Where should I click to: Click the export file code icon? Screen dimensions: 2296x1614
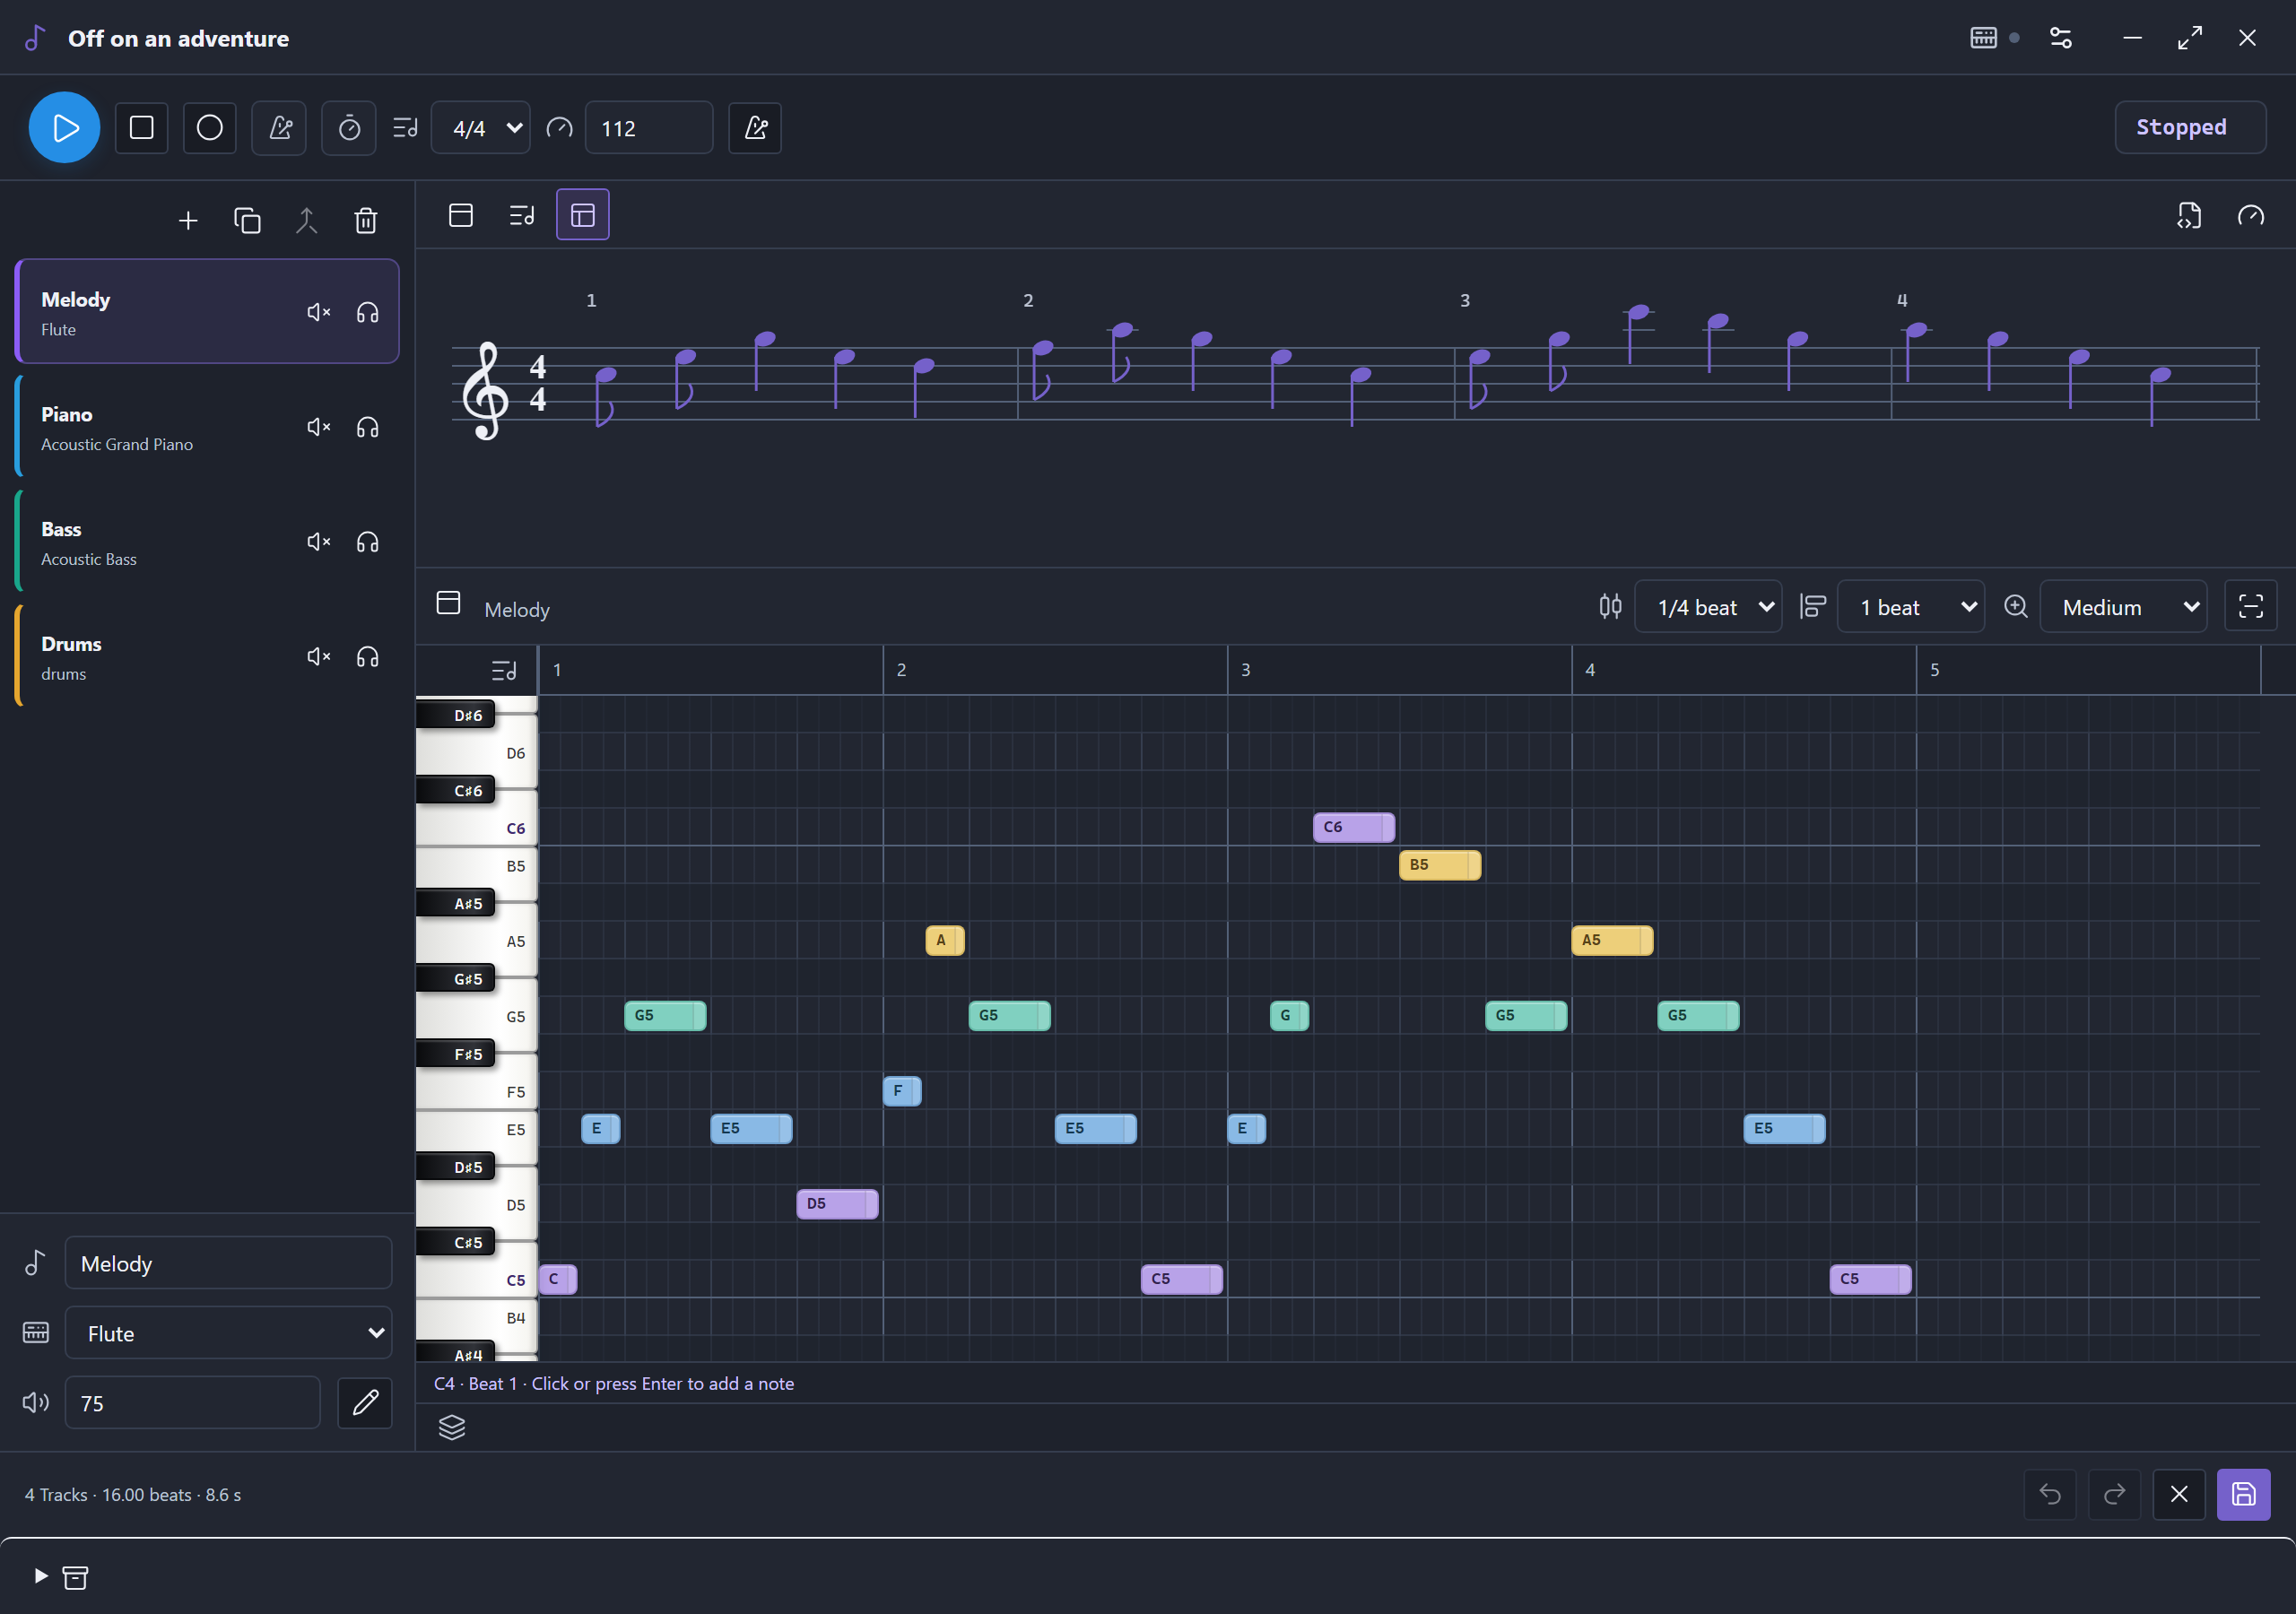click(x=2190, y=216)
